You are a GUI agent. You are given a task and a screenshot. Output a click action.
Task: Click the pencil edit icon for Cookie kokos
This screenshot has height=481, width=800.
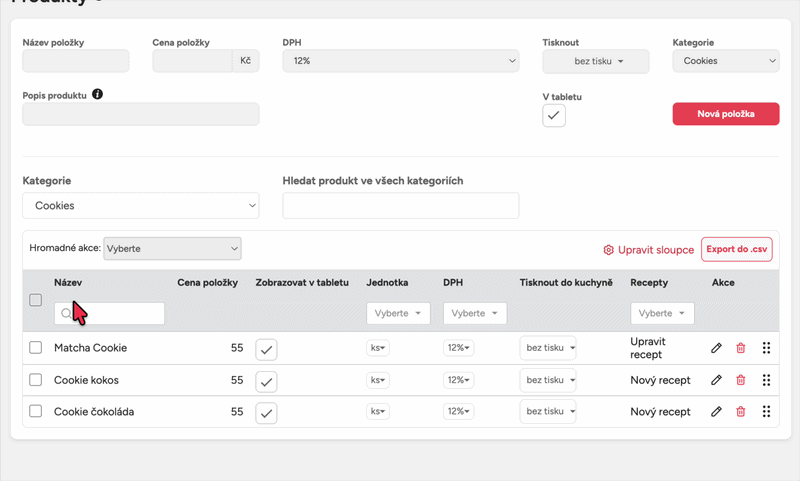(716, 380)
